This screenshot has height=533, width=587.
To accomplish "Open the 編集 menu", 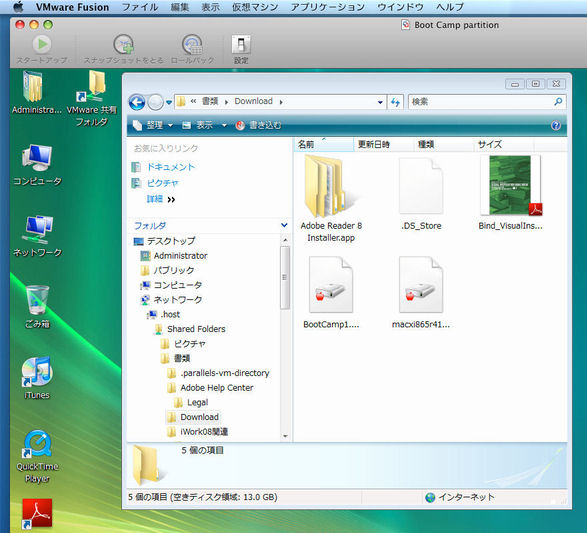I will click(x=180, y=7).
